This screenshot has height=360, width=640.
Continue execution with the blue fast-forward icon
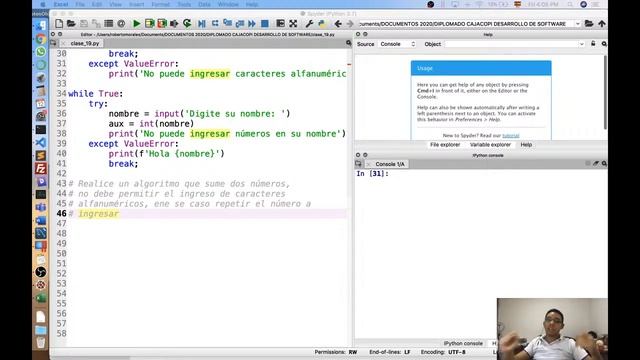(x=252, y=24)
